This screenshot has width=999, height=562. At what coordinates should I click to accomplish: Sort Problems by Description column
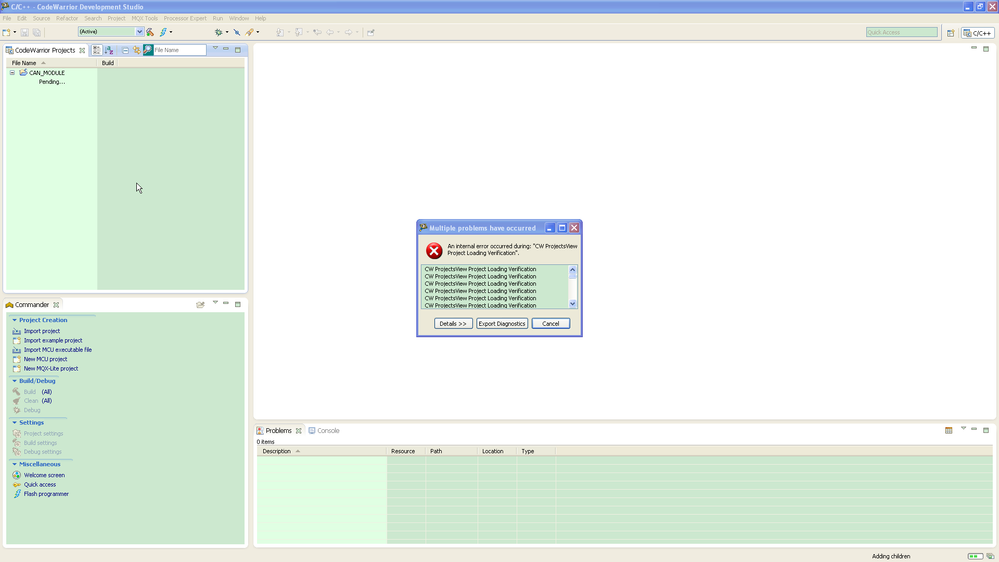(322, 451)
